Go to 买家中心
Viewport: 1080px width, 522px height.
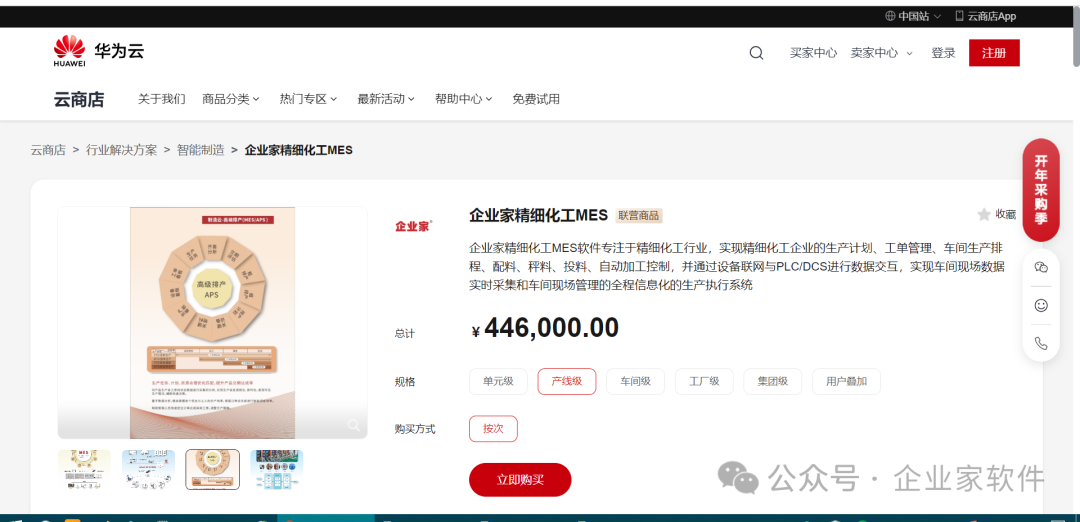coord(813,53)
